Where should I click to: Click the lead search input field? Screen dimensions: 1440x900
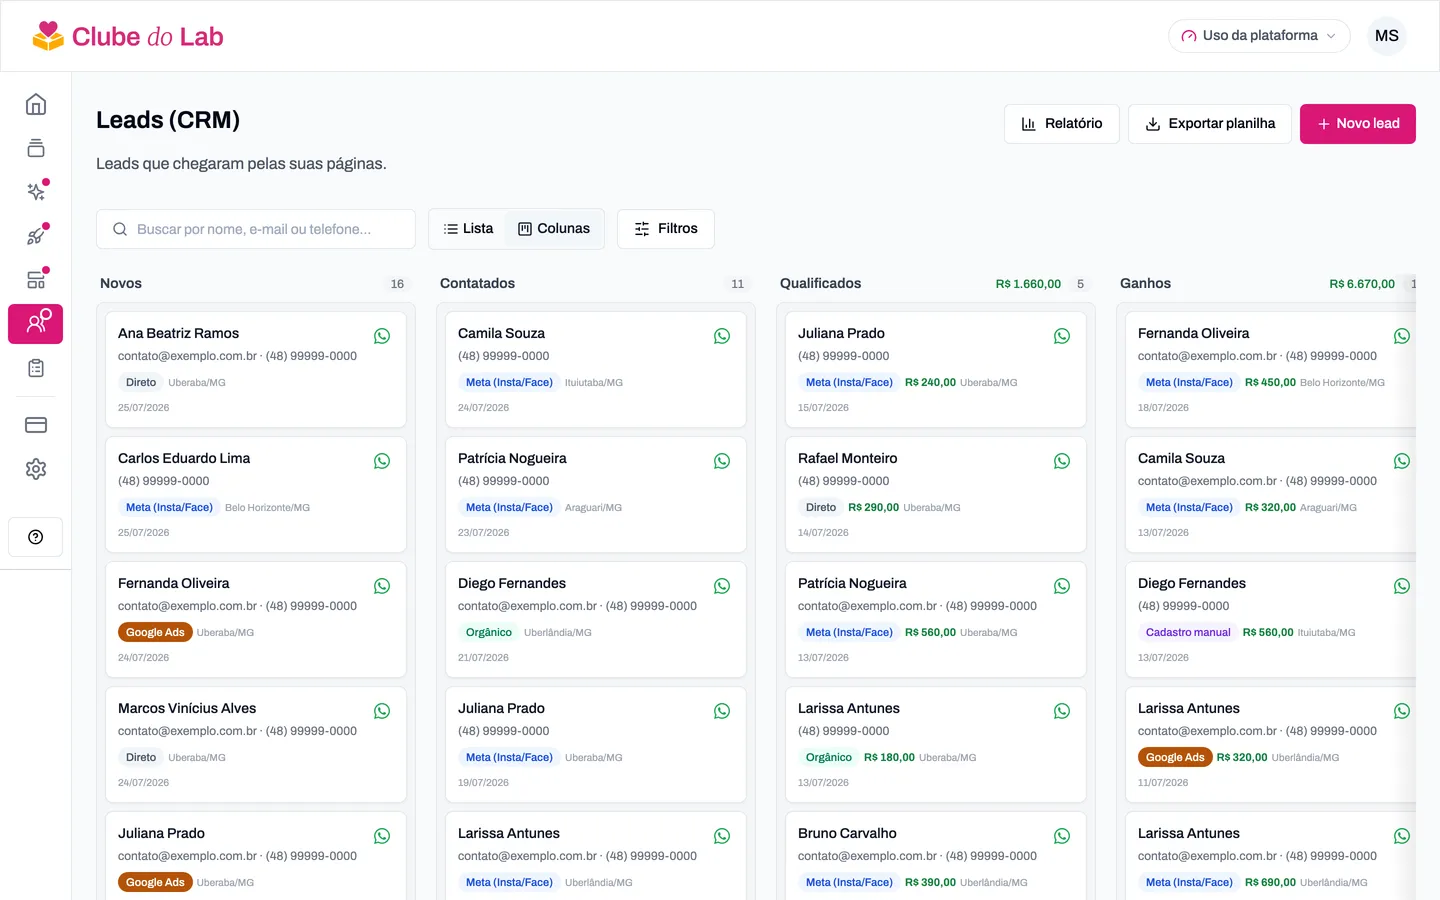point(256,229)
